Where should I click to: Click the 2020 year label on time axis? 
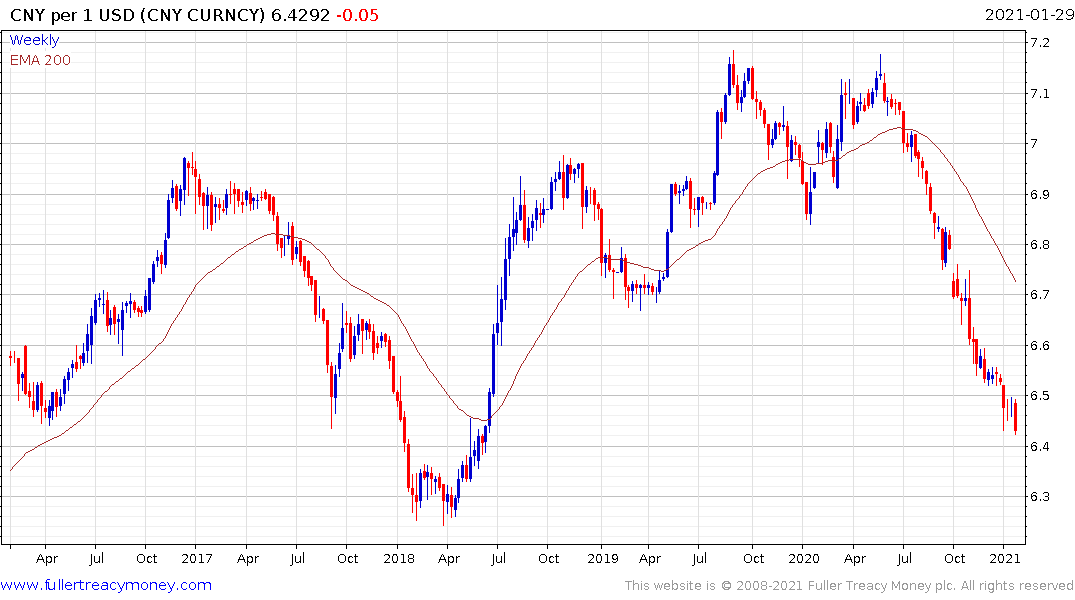pos(804,558)
